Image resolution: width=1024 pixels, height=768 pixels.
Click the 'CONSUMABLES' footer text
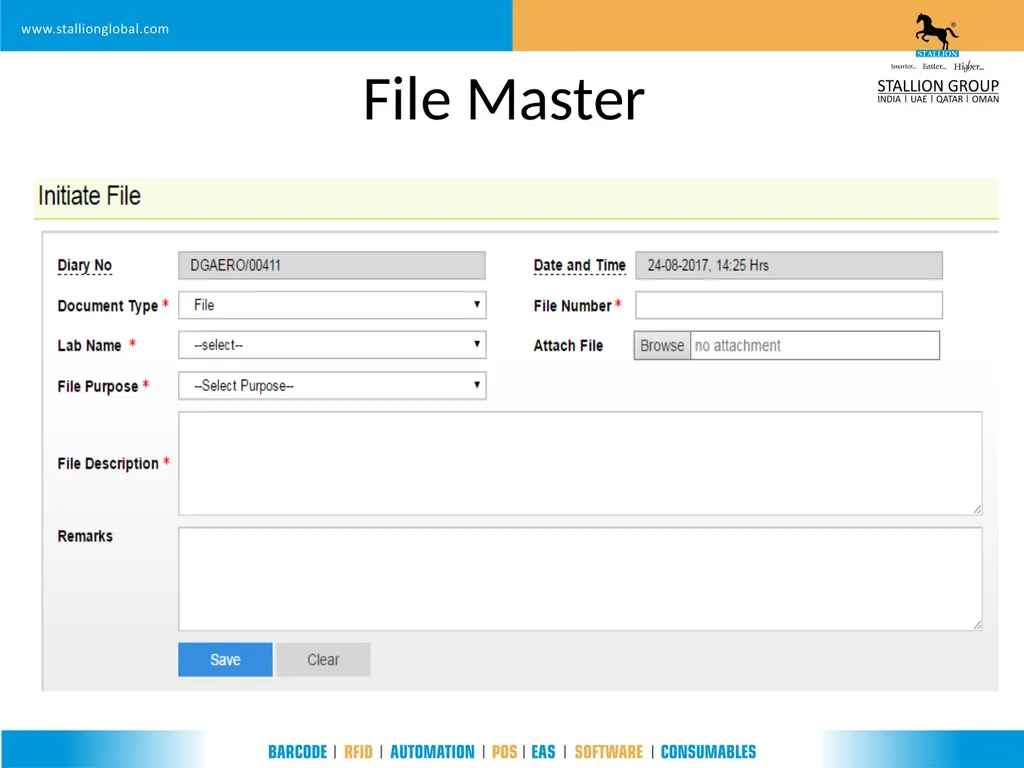pos(709,752)
